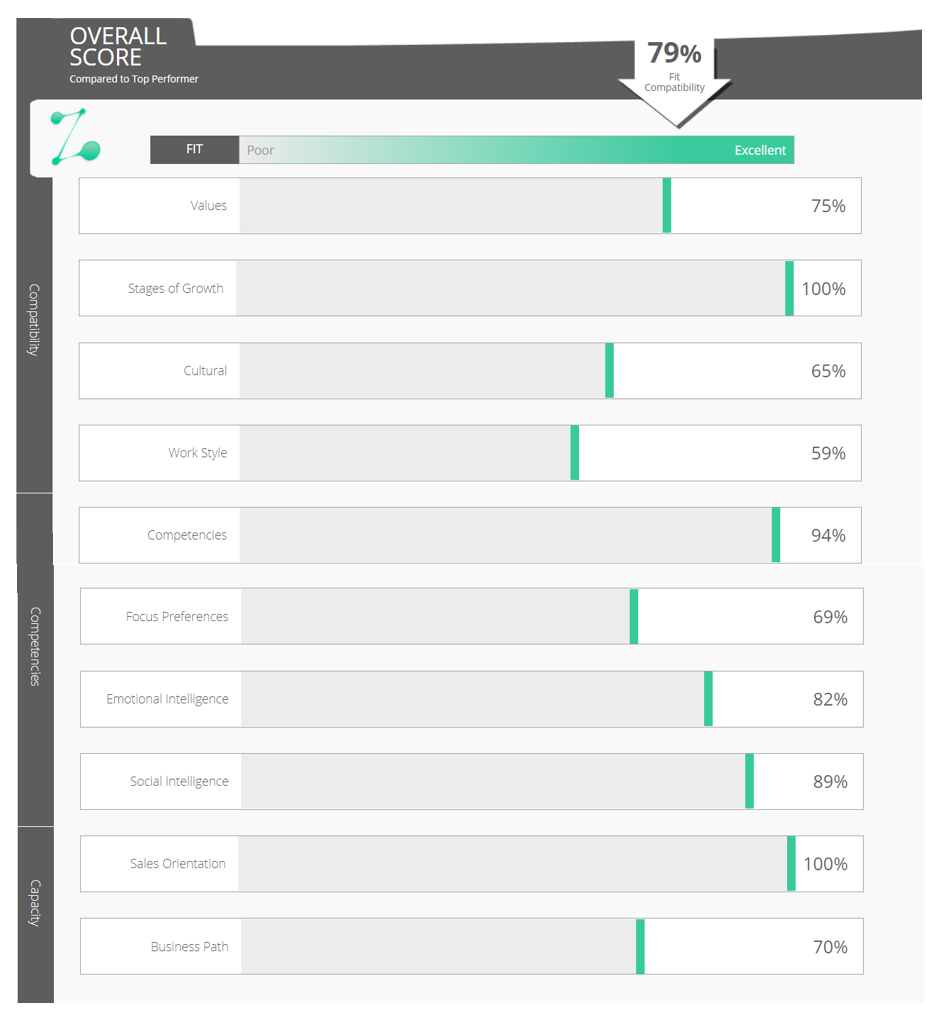Click the Stages of Growth row label
Image resolution: width=935 pixels, height=1021 pixels.
coord(176,289)
